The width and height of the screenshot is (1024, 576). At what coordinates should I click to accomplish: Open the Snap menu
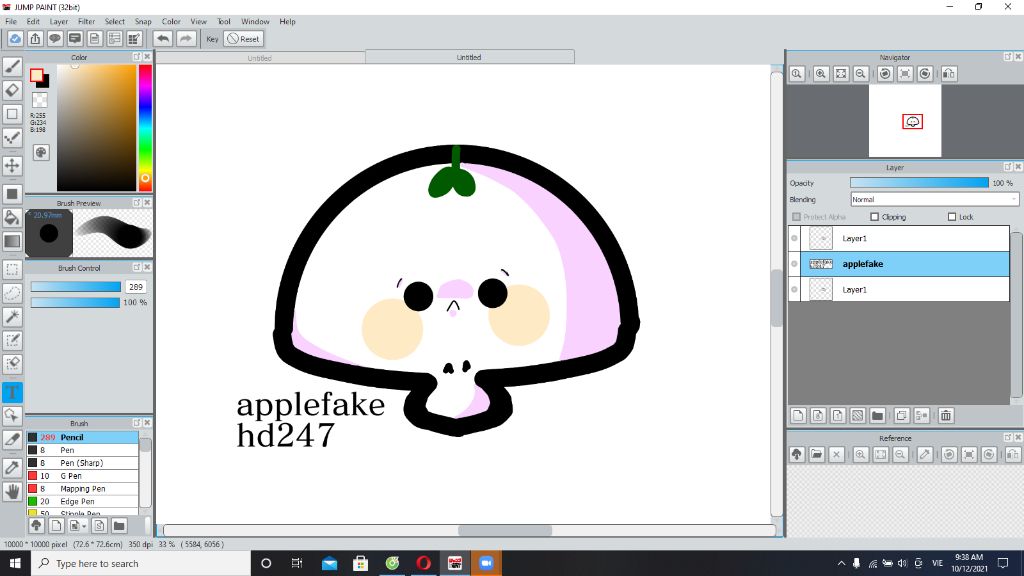pyautogui.click(x=143, y=22)
